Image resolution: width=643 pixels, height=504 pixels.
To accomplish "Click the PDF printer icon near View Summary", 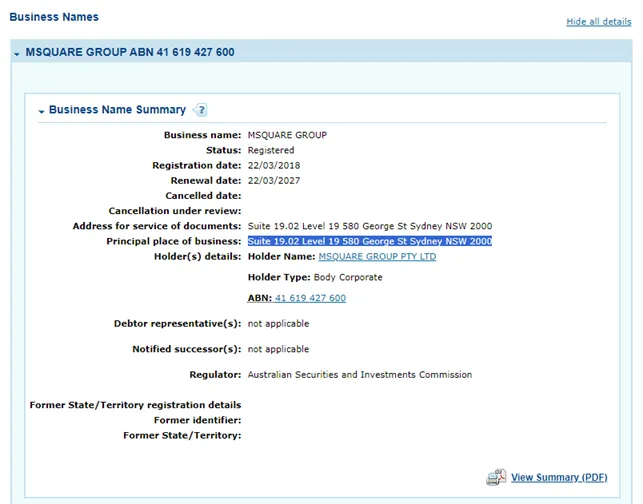I will tap(496, 477).
